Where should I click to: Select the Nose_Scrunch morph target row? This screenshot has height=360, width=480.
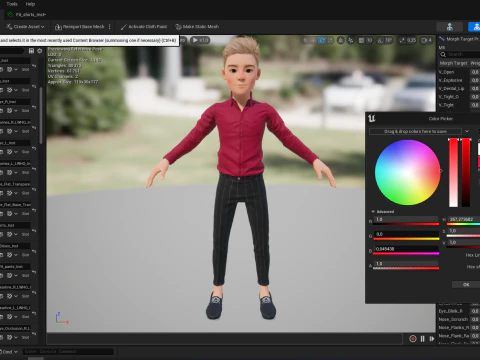[x=459, y=319]
